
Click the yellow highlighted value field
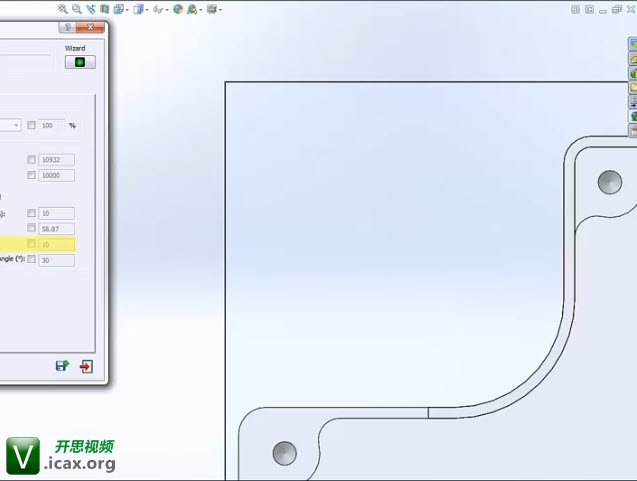[x=56, y=245]
